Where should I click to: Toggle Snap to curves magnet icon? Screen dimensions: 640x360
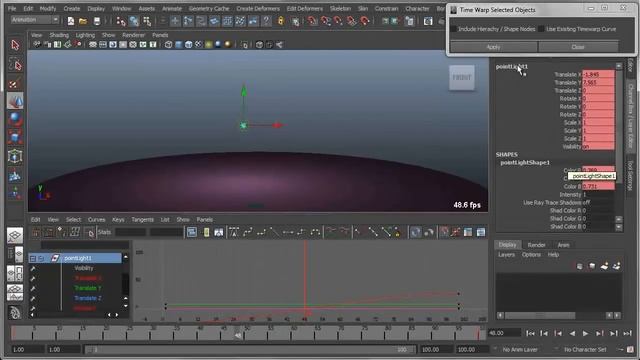326,21
